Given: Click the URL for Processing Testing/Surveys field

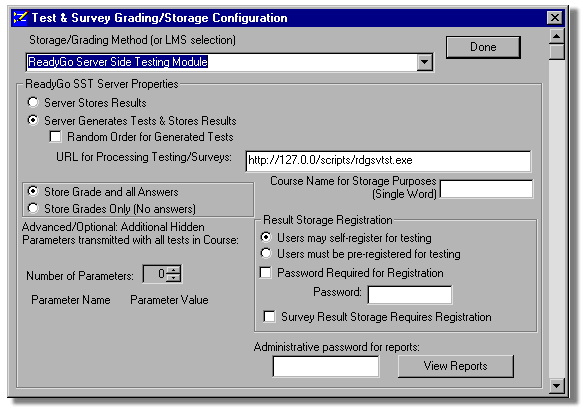Looking at the screenshot, I should tap(388, 161).
